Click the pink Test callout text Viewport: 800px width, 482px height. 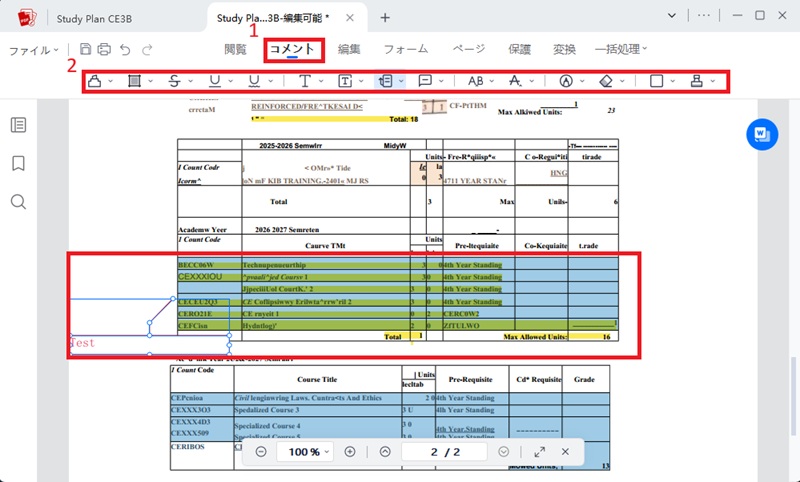(82, 343)
